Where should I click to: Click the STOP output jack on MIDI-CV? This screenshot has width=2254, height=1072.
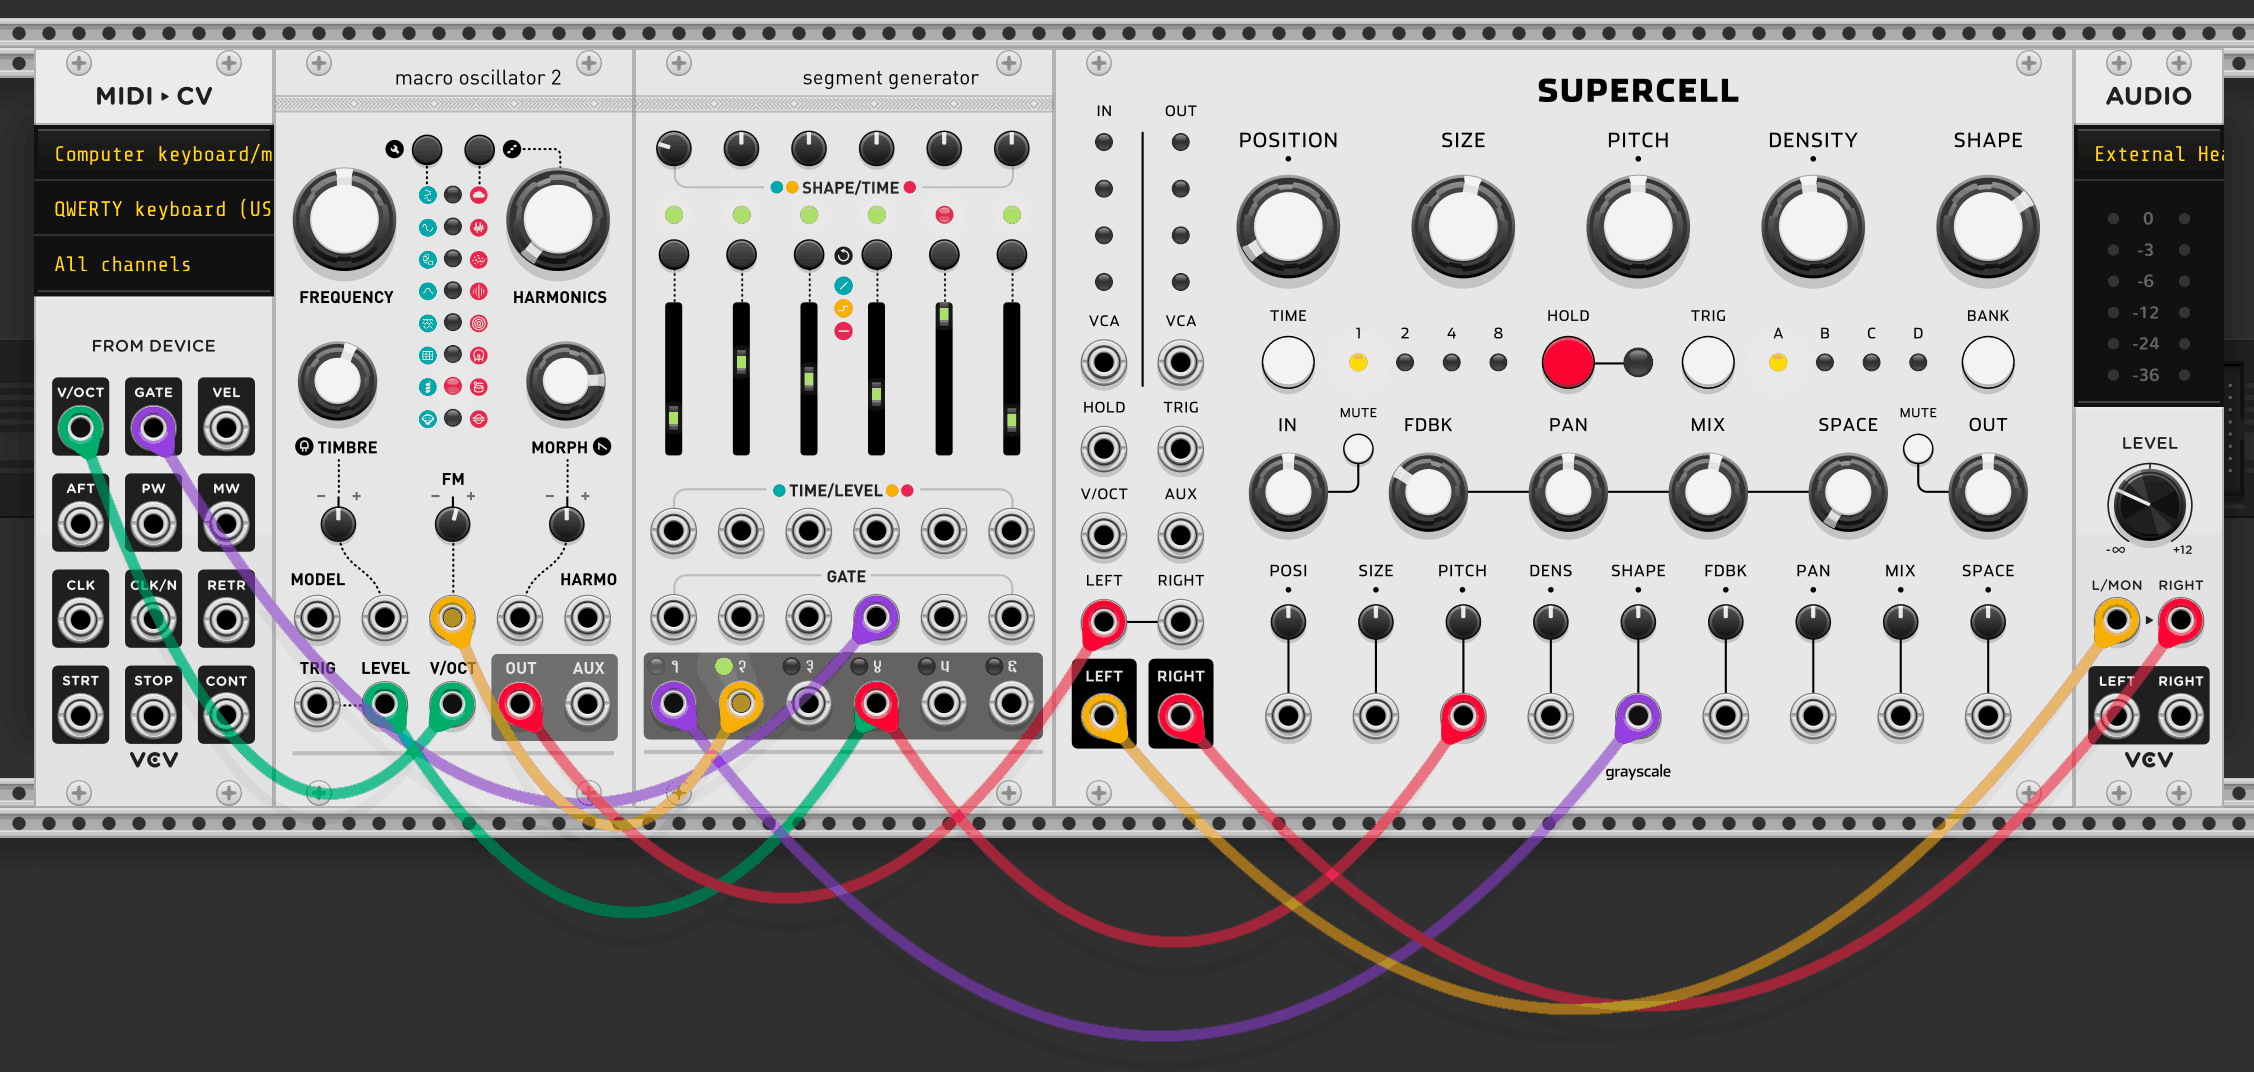pos(153,716)
